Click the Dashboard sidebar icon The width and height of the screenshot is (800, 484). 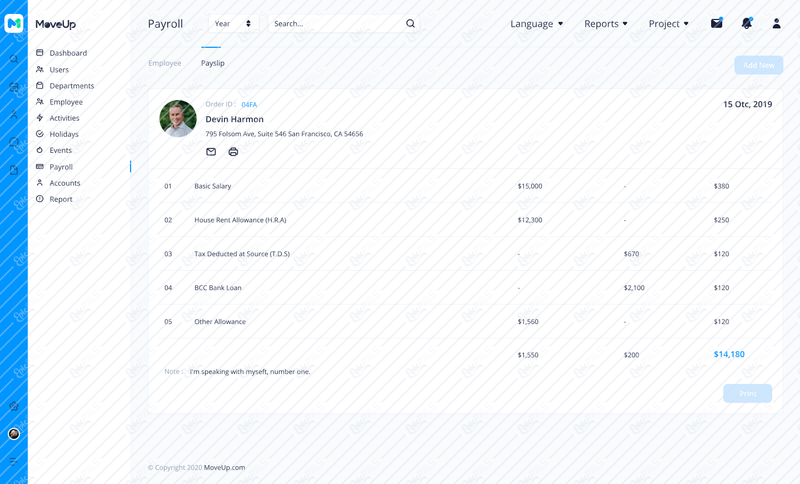40,53
